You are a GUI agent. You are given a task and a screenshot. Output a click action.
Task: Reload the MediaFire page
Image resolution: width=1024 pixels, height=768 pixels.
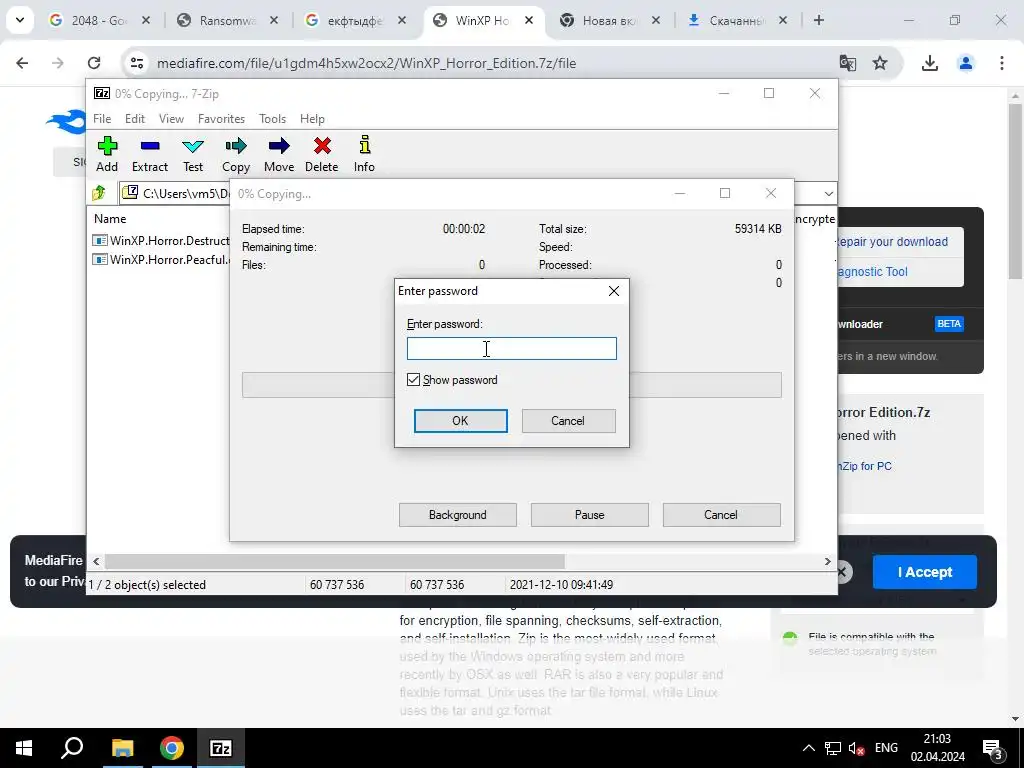pyautogui.click(x=94, y=63)
